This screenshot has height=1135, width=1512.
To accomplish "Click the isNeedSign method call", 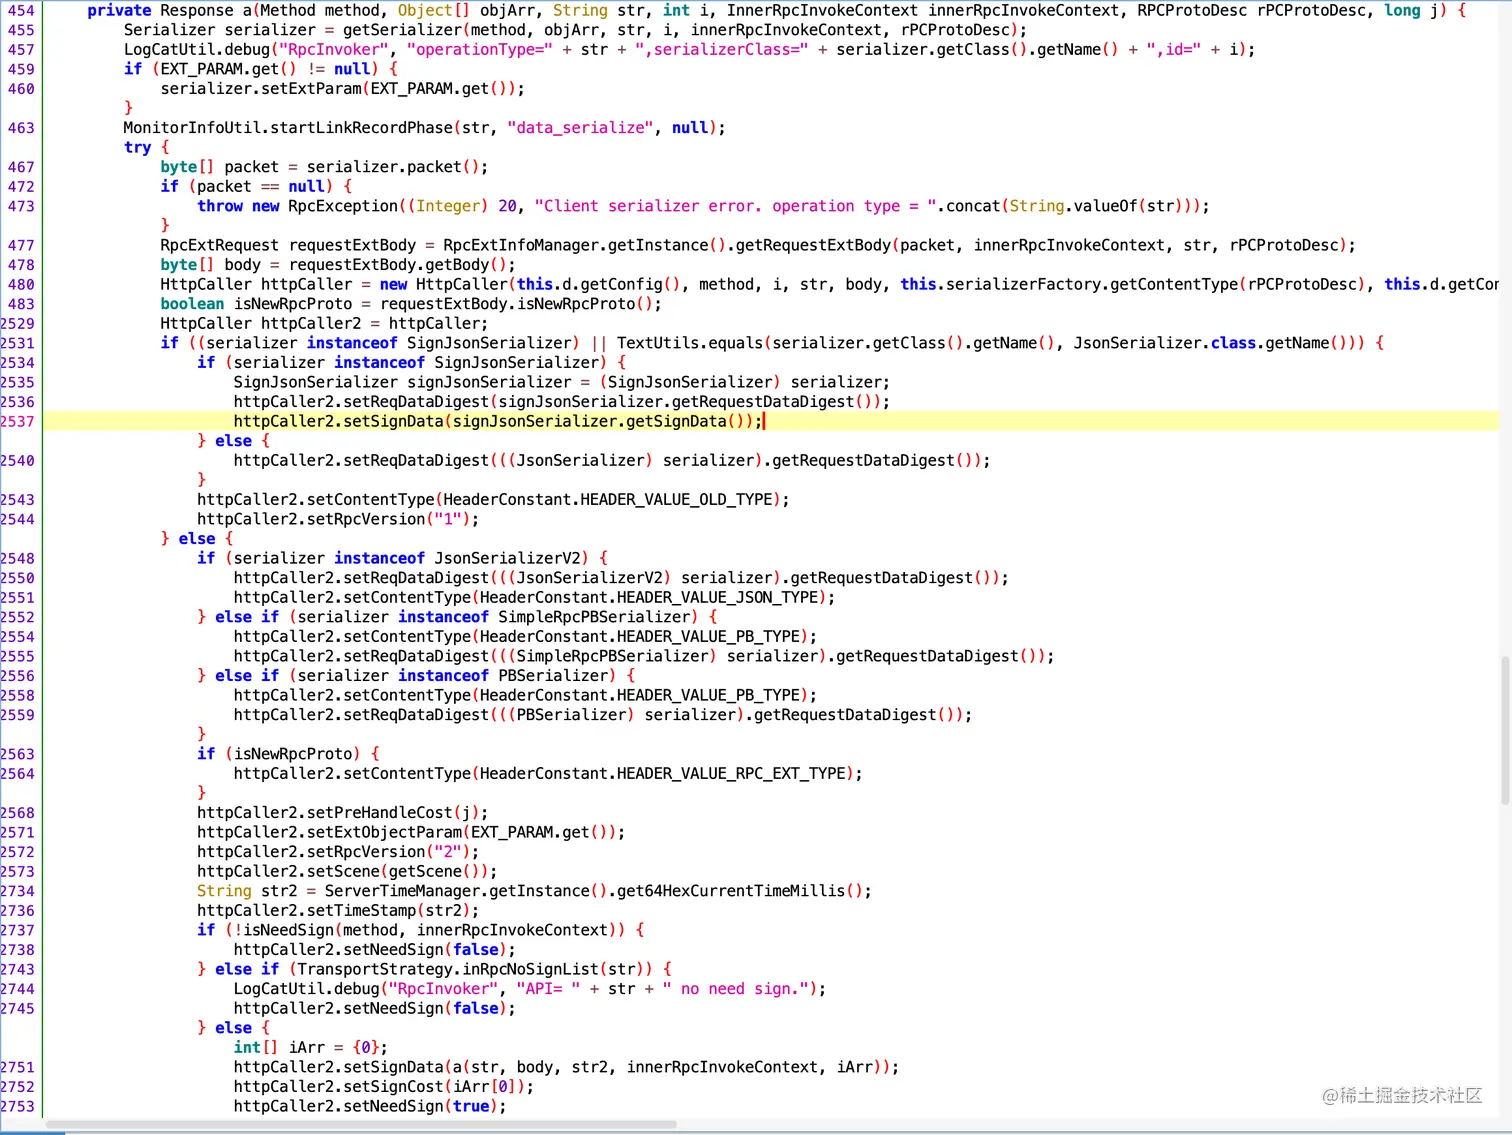I will [288, 930].
